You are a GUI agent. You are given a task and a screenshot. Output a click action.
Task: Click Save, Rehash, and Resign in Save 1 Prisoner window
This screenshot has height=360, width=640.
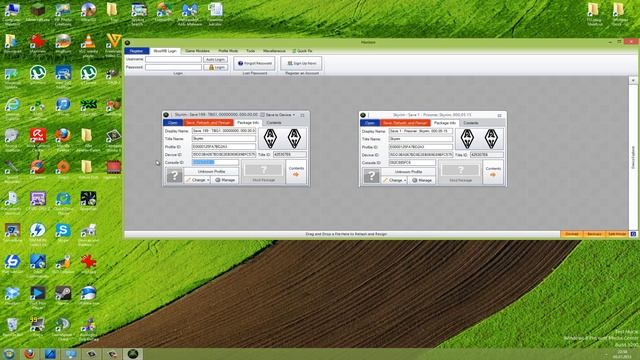405,122
